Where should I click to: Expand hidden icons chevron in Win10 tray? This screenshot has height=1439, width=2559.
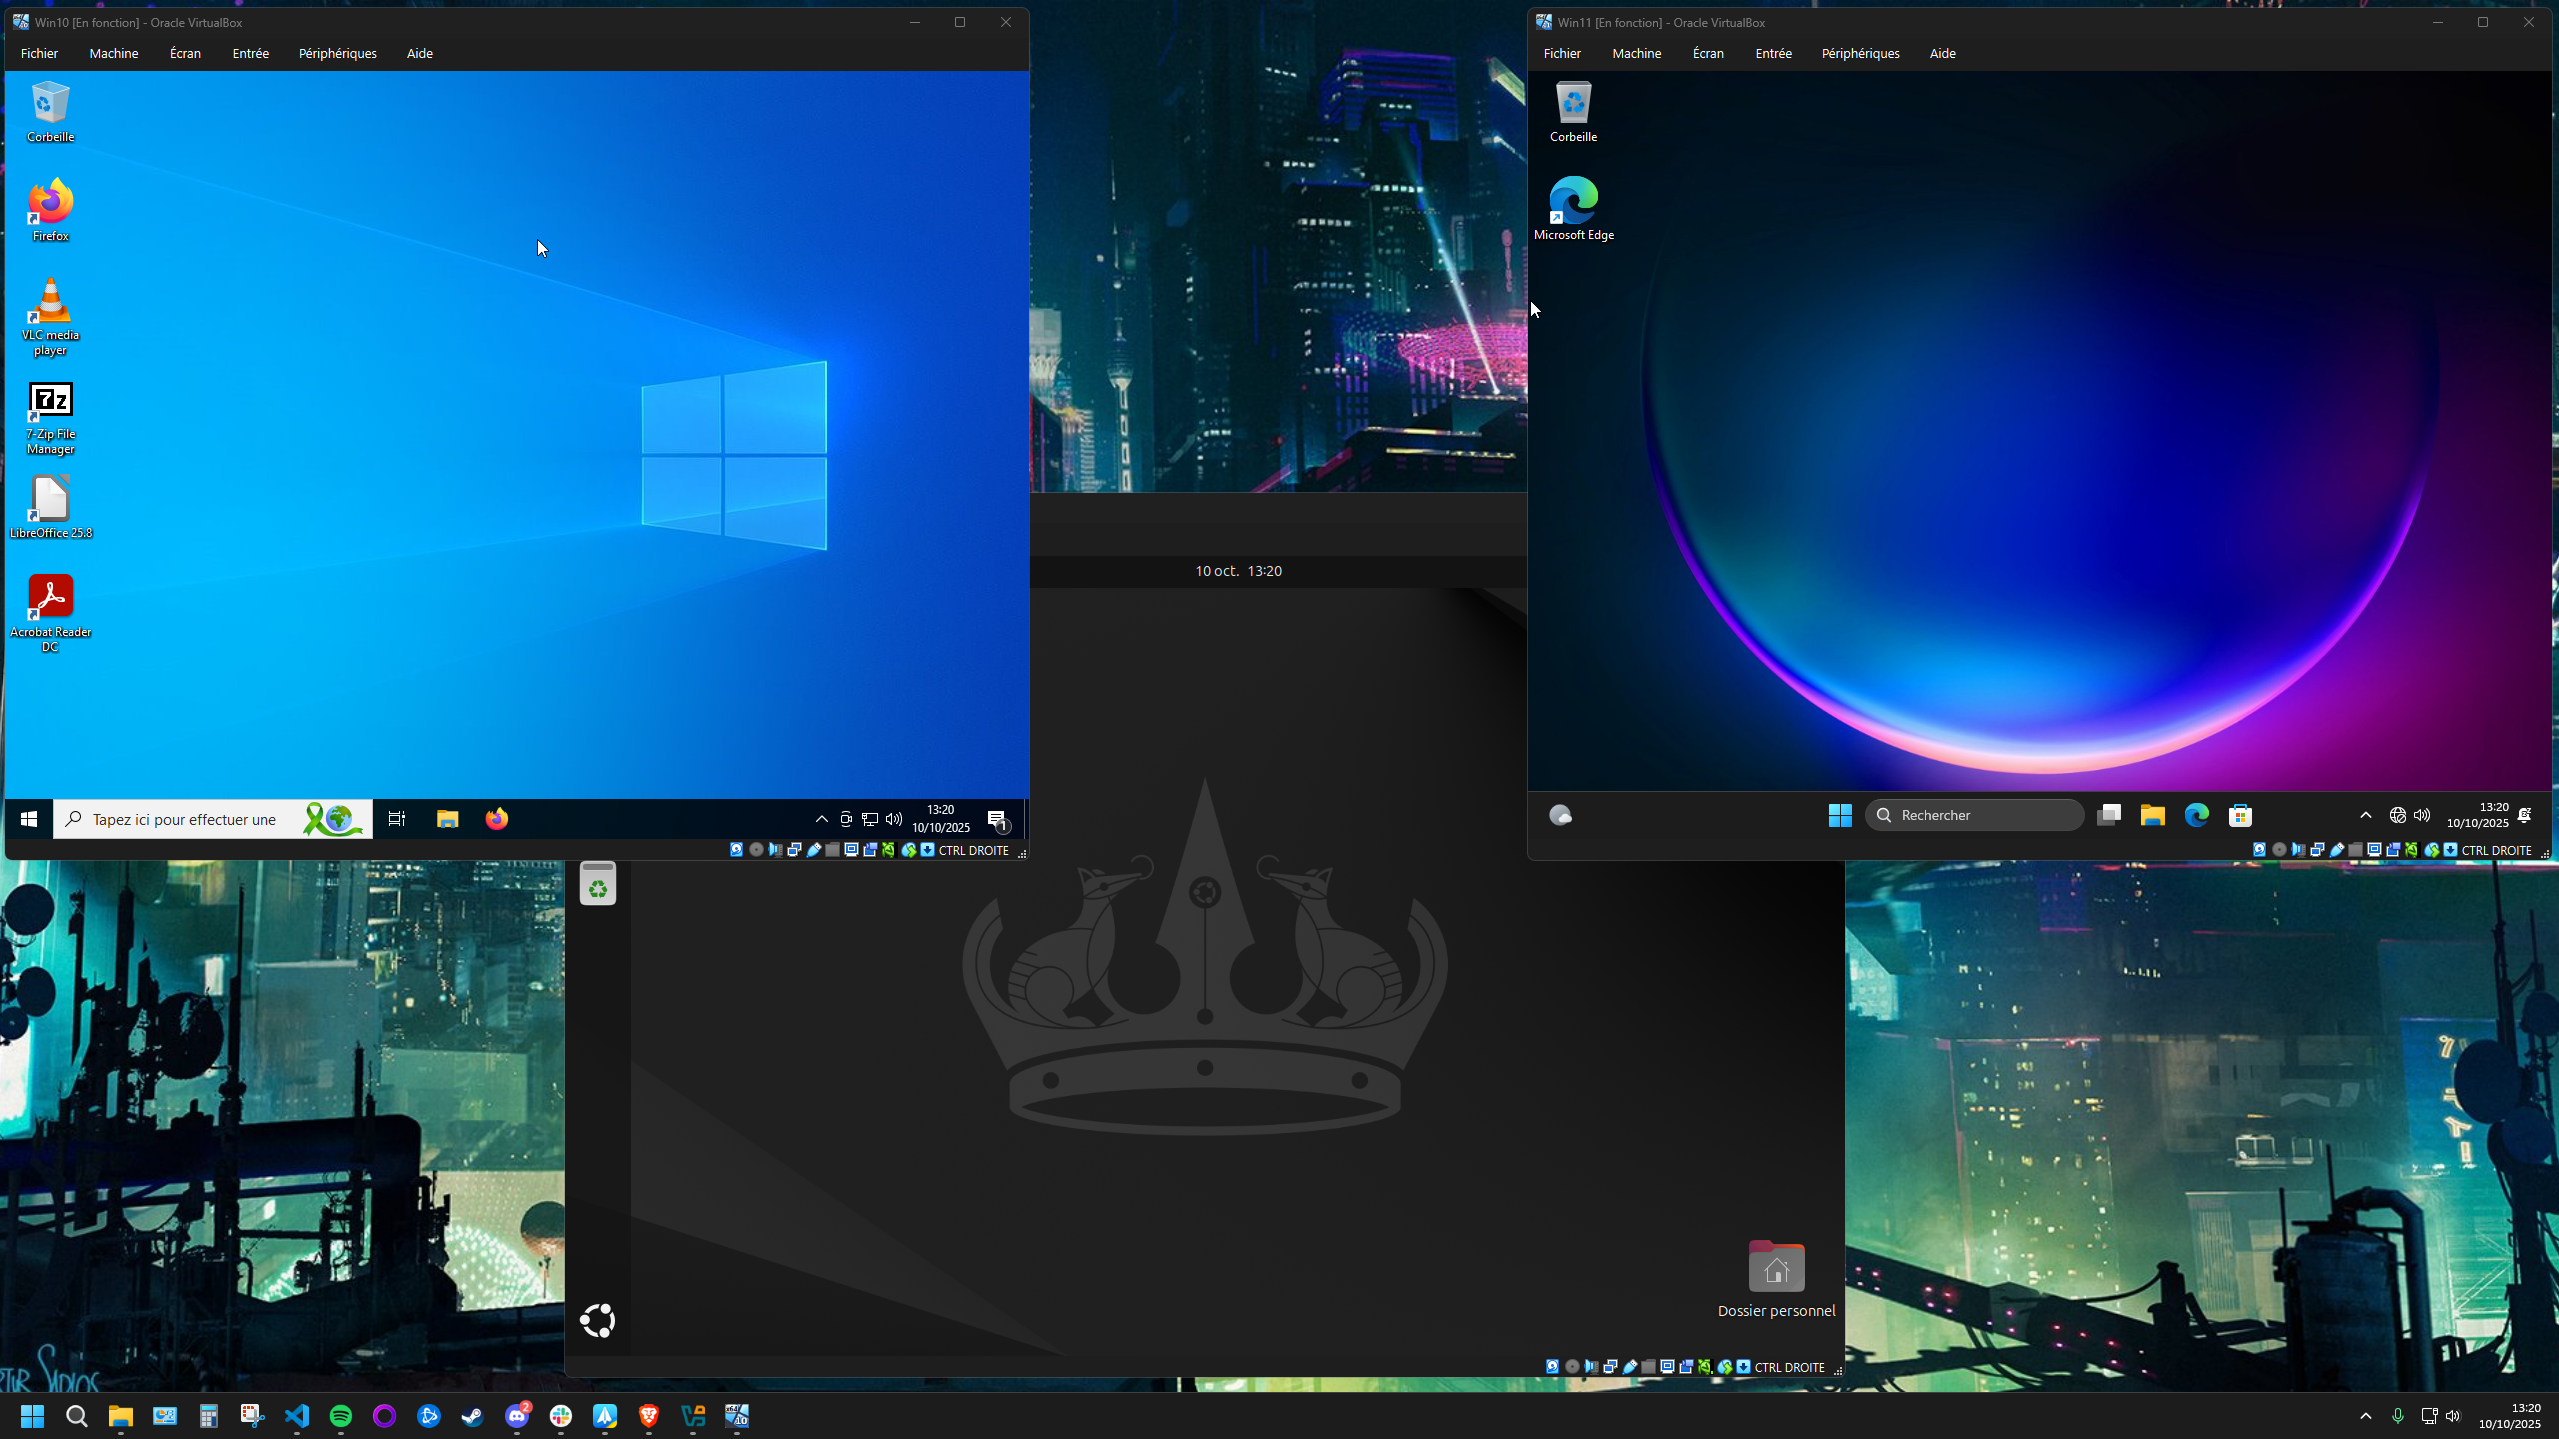(821, 819)
